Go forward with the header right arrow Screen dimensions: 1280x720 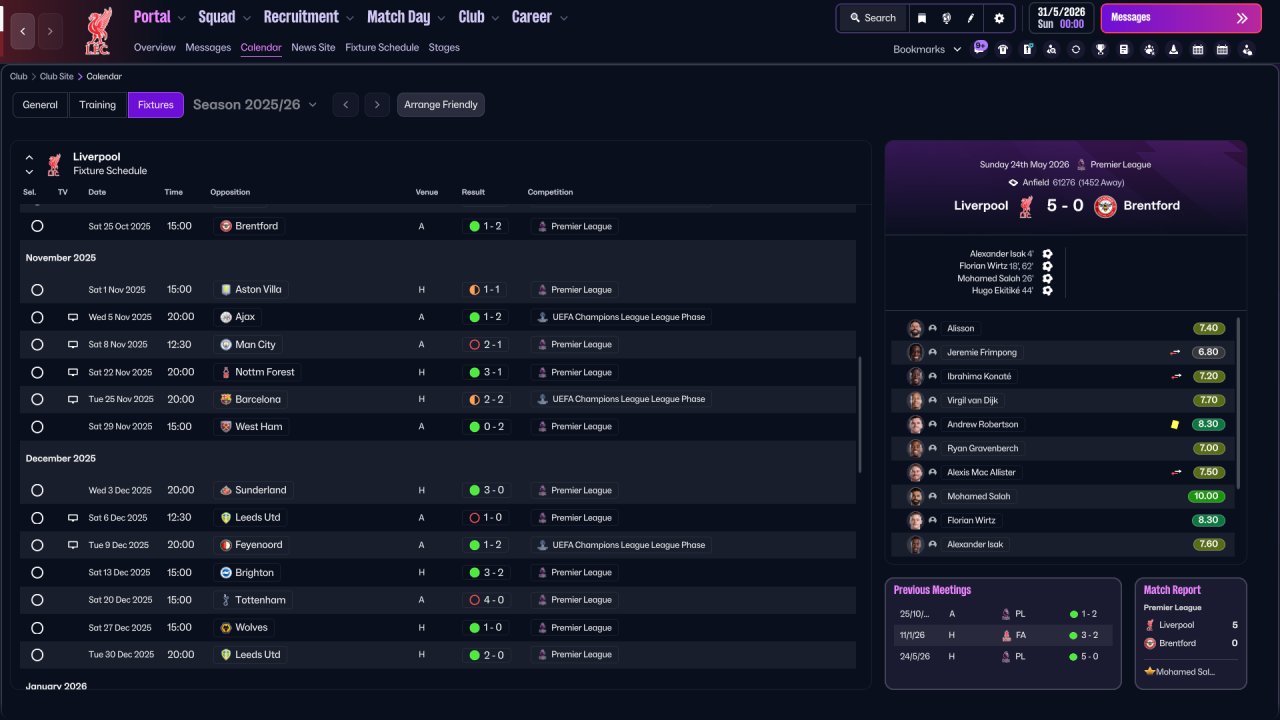coord(51,32)
